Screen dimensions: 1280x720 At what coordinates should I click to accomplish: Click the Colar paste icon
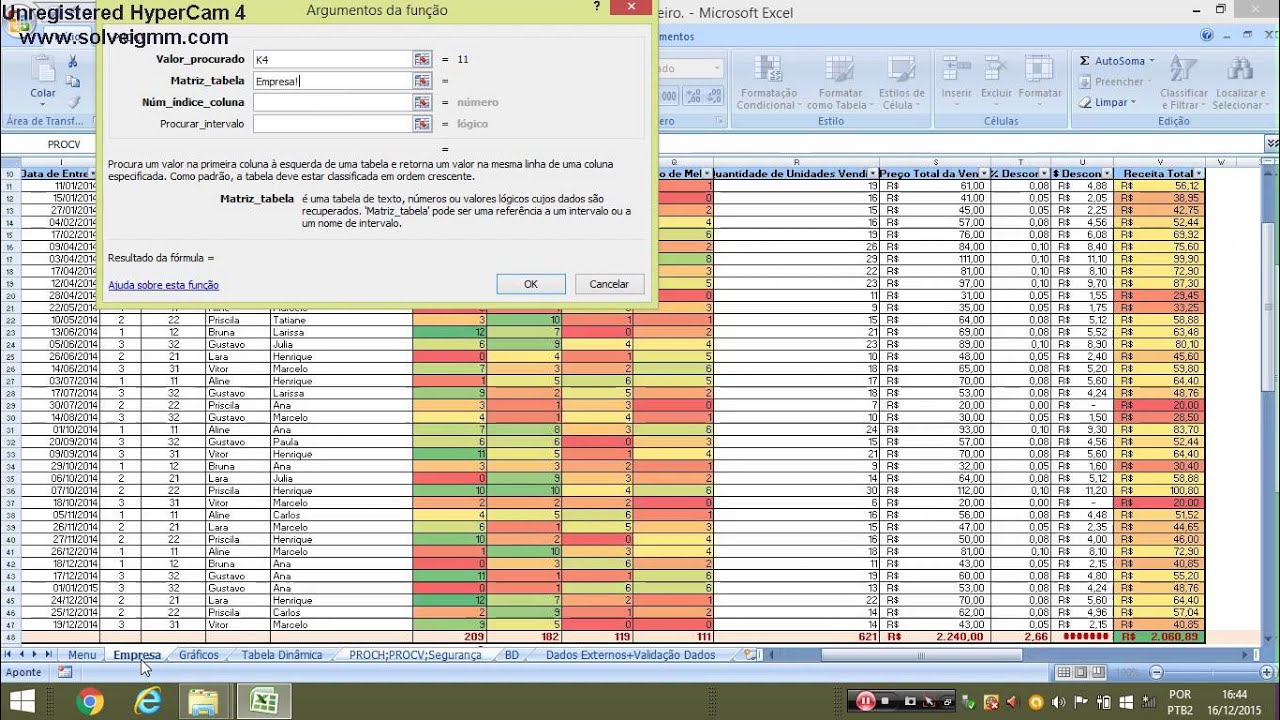43,68
